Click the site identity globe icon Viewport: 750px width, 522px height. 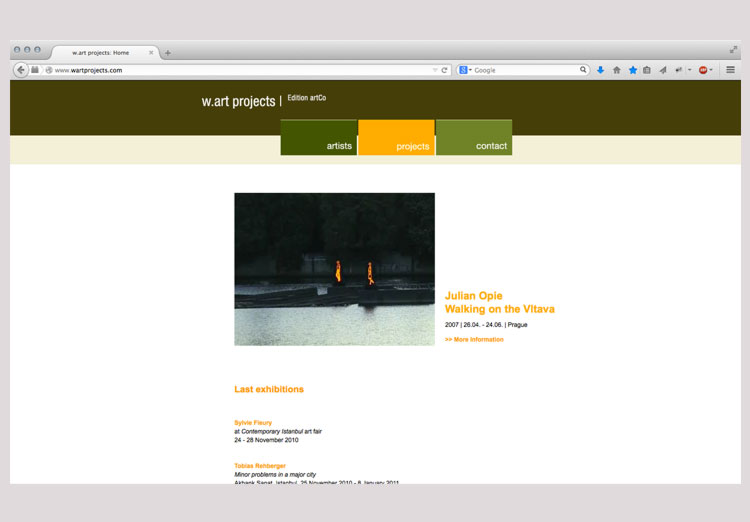[49, 70]
